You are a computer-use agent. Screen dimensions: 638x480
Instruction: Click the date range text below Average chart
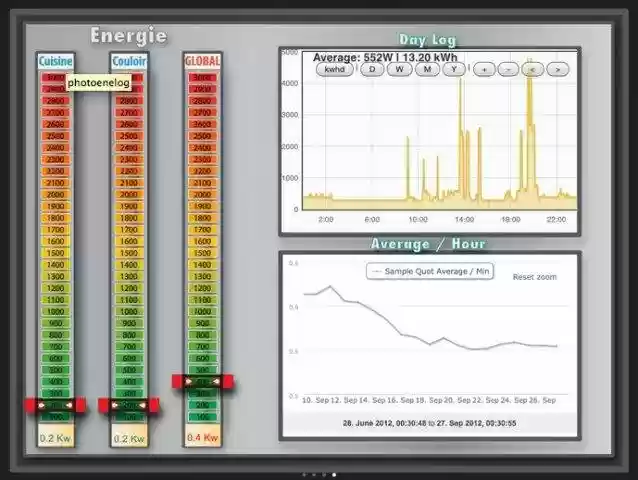(430, 424)
